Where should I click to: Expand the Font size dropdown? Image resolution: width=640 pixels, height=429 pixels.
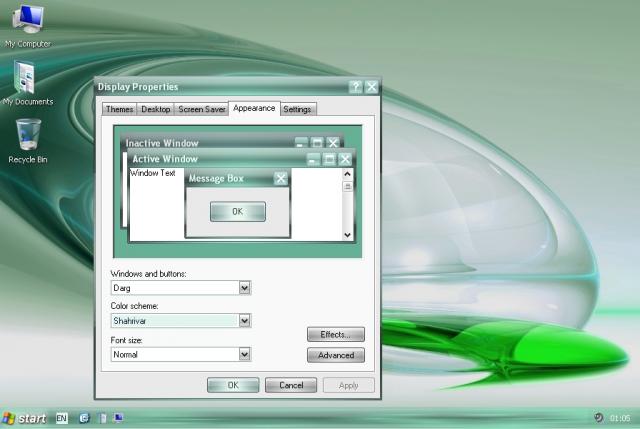coord(244,354)
